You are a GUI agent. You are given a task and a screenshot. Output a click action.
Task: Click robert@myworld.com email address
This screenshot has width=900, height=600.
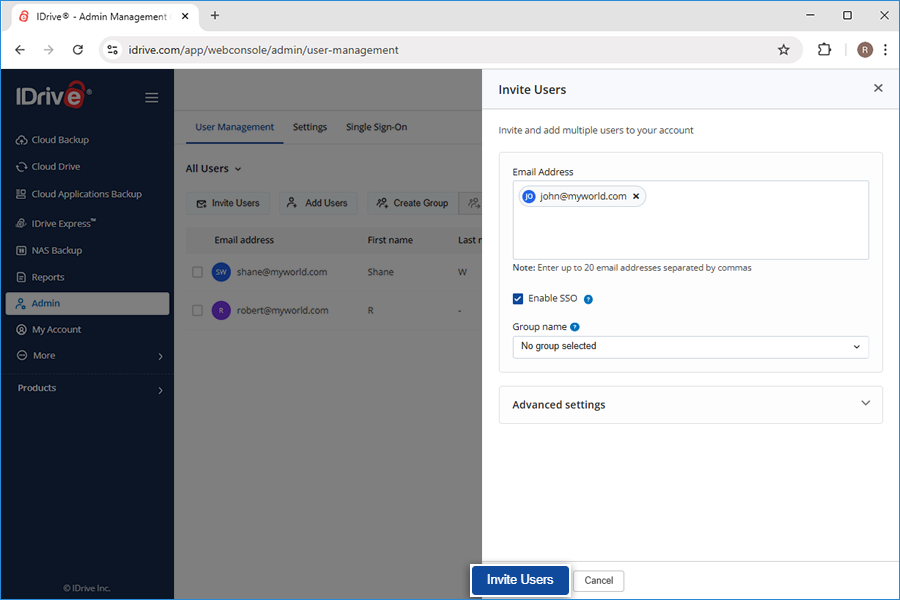[x=282, y=311]
